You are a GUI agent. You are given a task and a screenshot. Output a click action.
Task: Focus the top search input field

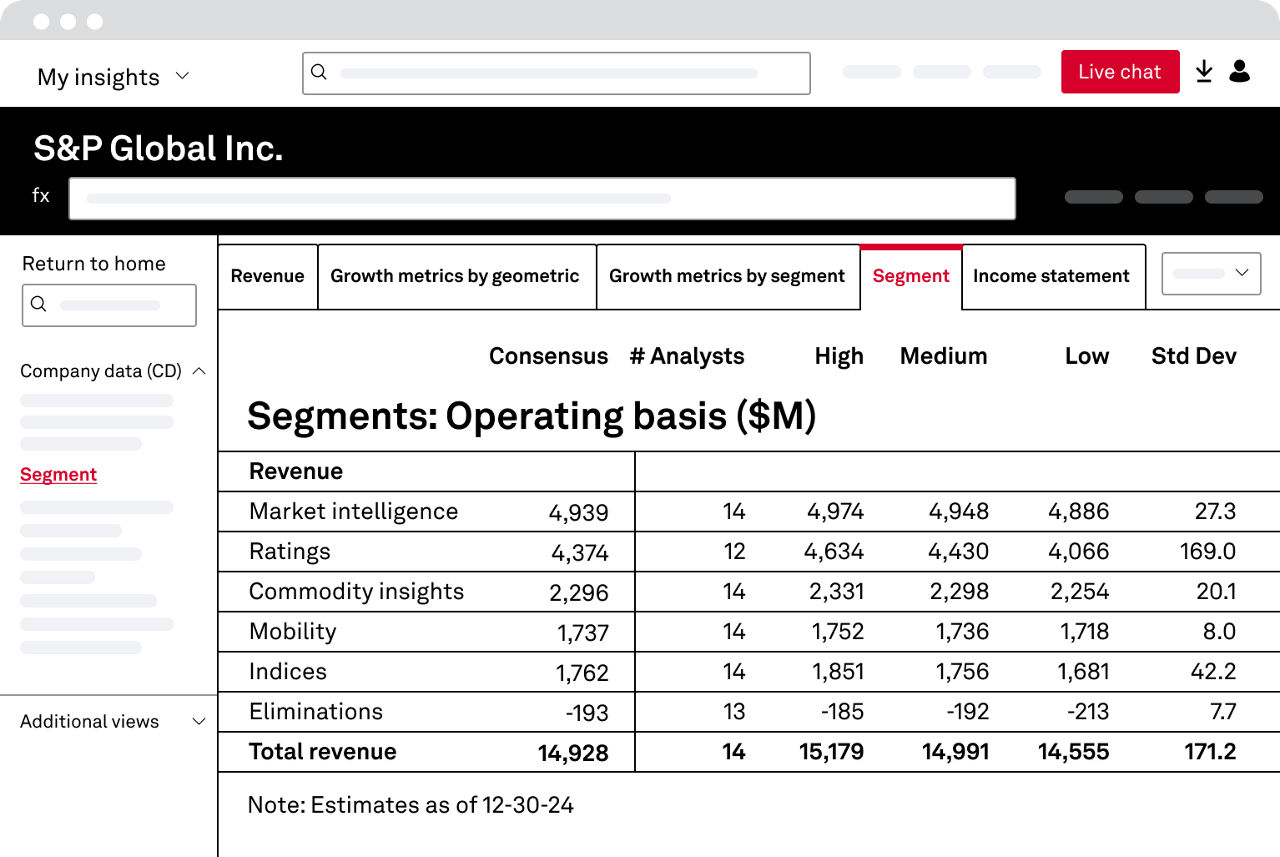[x=556, y=73]
